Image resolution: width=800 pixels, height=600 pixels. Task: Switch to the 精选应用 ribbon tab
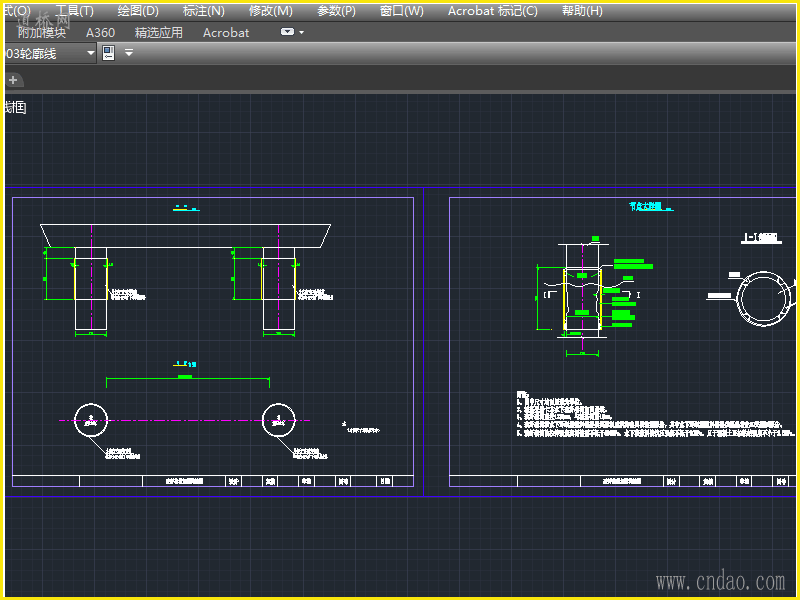[159, 32]
